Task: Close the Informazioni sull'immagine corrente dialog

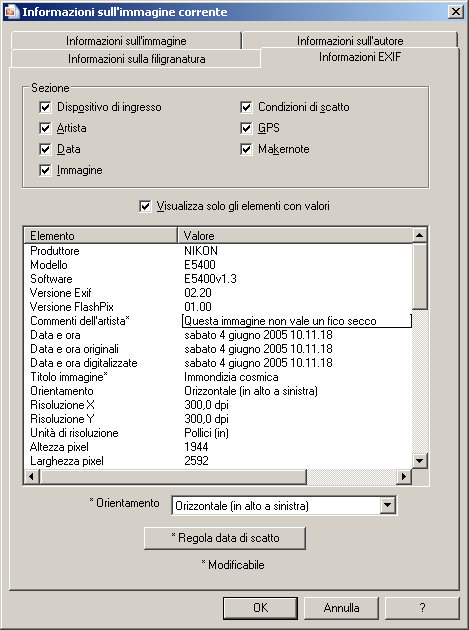Action: [x=455, y=12]
